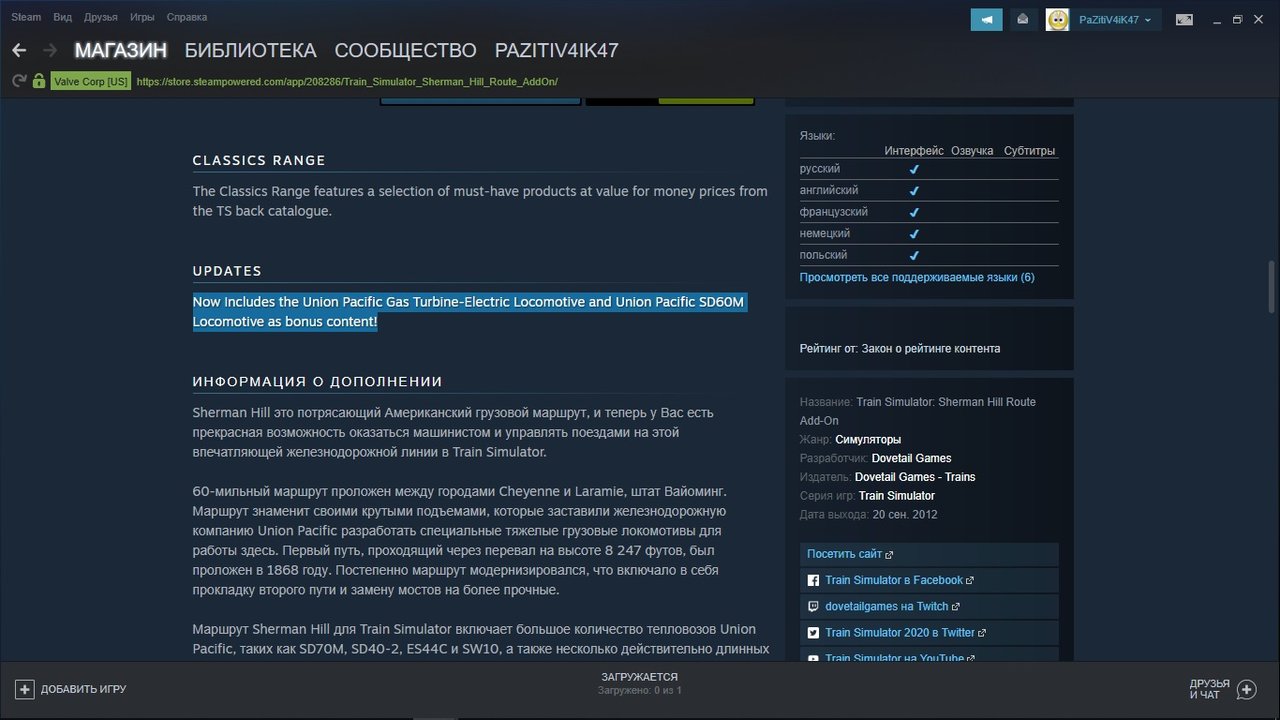Open the Dovetail Games developer link

tap(912, 458)
